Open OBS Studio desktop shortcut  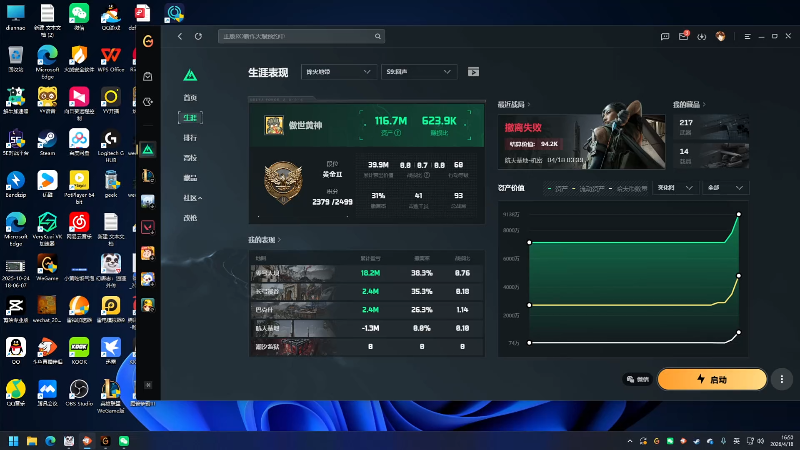click(79, 393)
